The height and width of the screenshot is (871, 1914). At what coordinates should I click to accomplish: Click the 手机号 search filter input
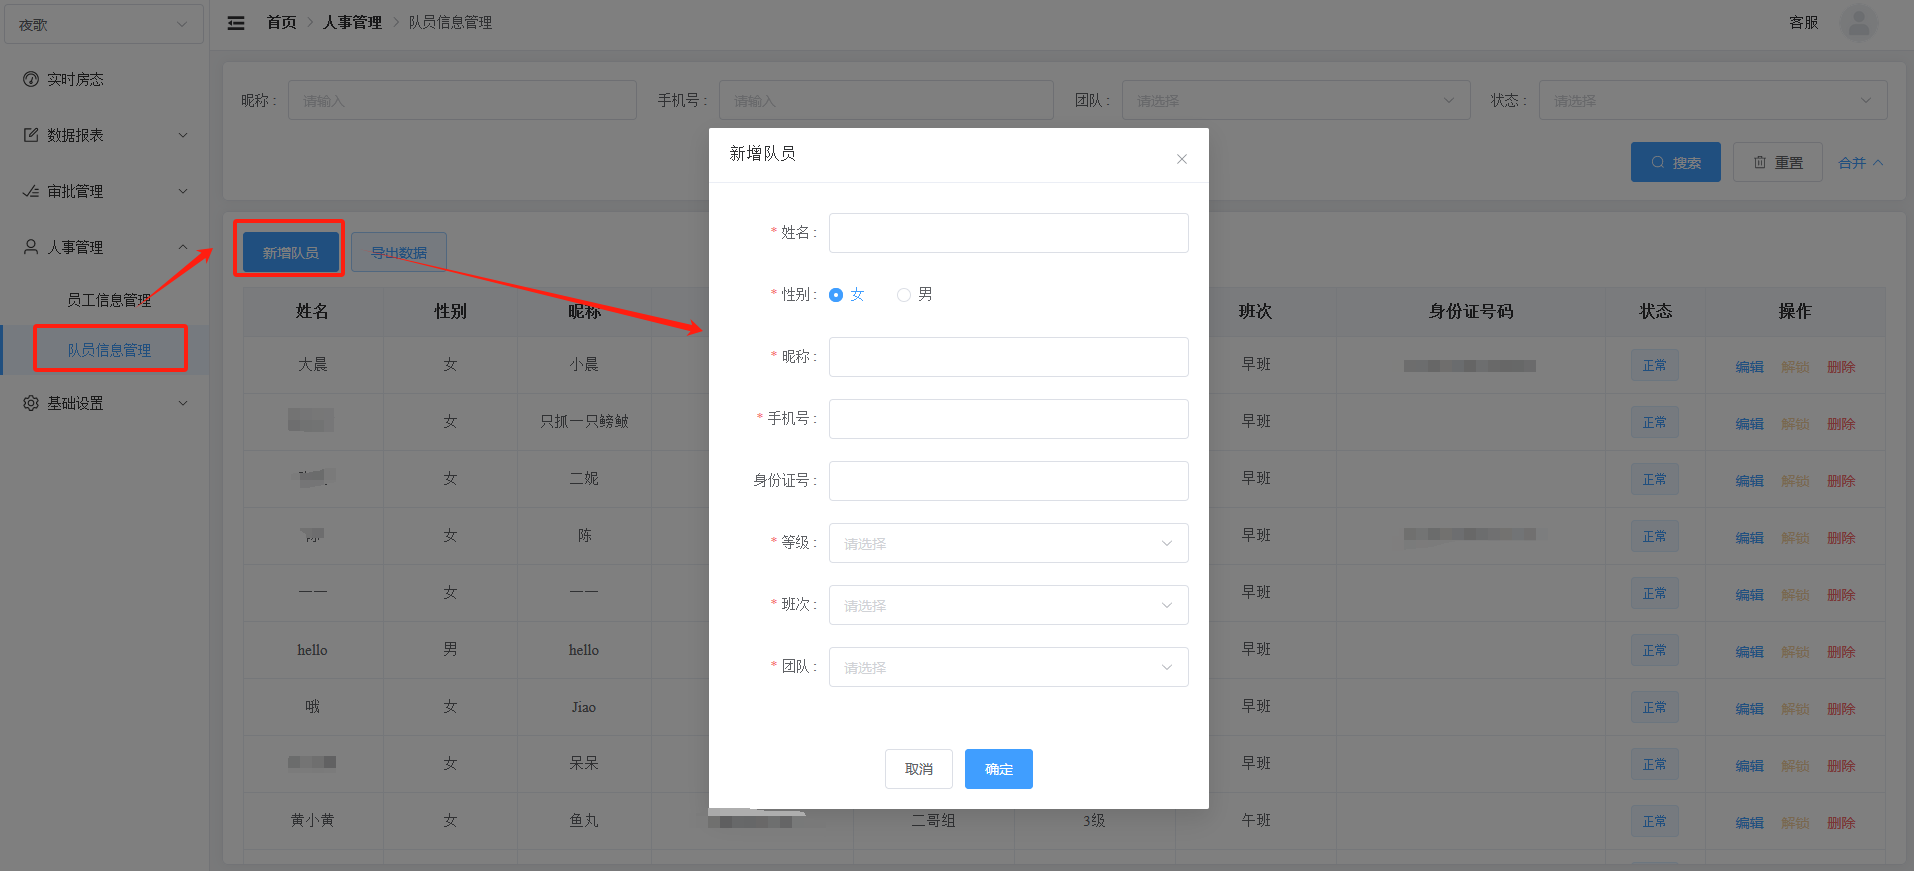pyautogui.click(x=886, y=100)
